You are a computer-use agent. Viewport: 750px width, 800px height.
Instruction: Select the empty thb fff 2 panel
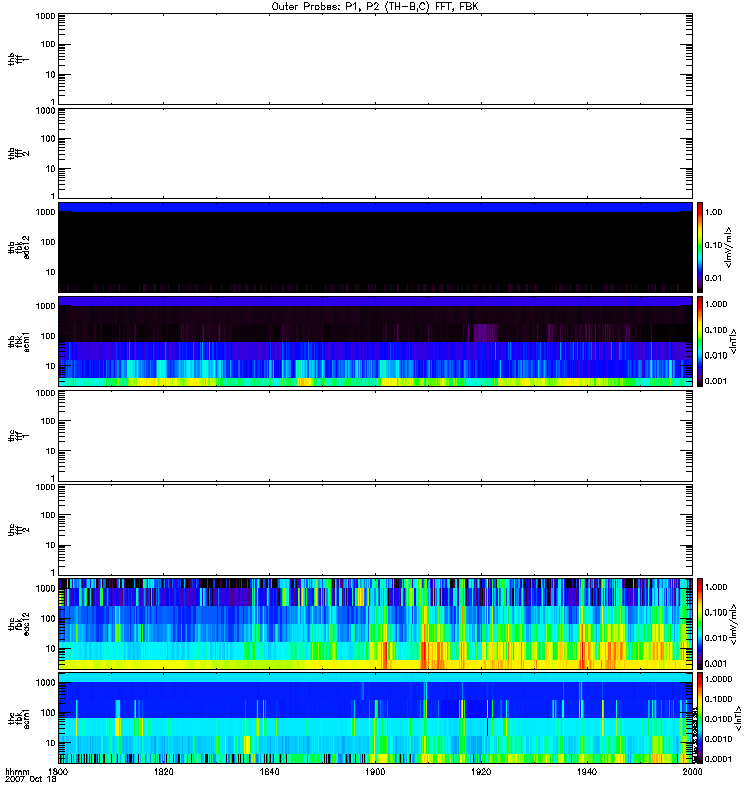375,152
